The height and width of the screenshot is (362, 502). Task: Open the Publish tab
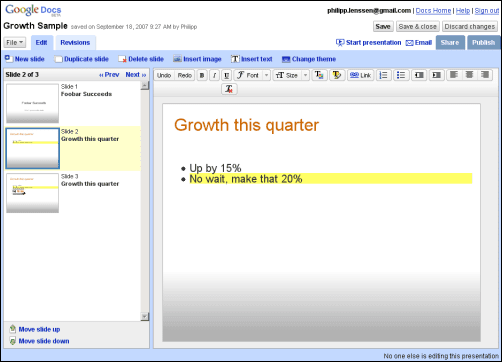pos(483,43)
